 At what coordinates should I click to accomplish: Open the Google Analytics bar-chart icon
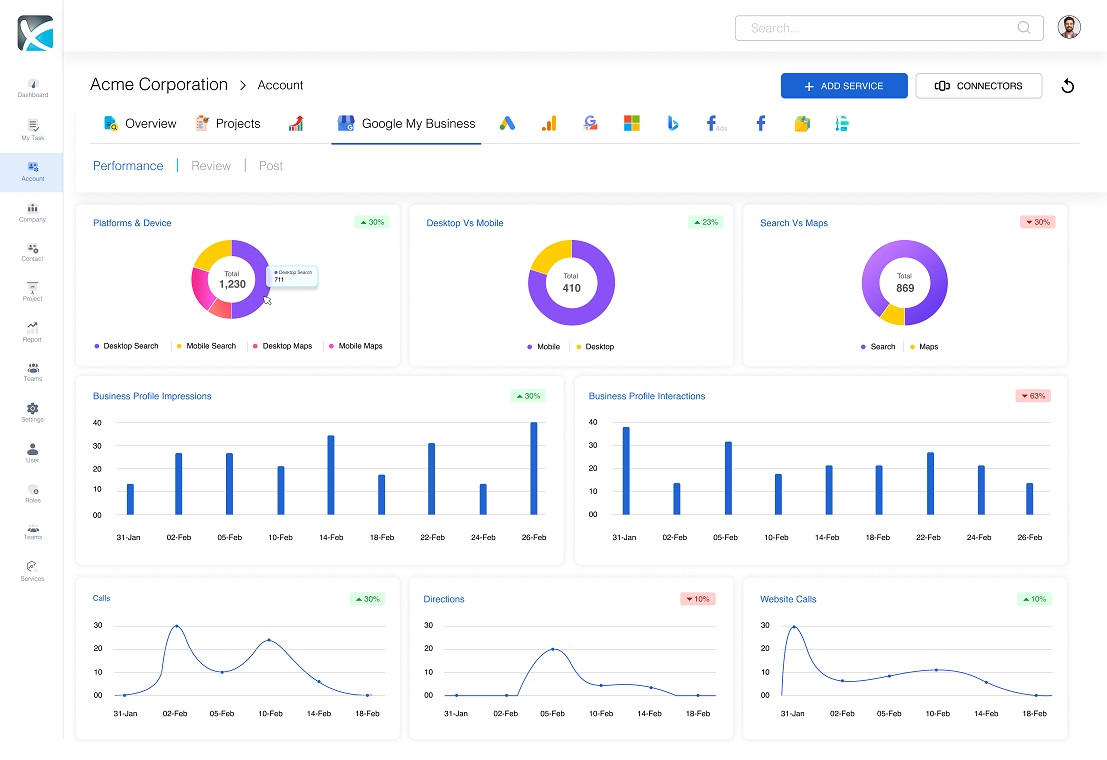pos(549,124)
